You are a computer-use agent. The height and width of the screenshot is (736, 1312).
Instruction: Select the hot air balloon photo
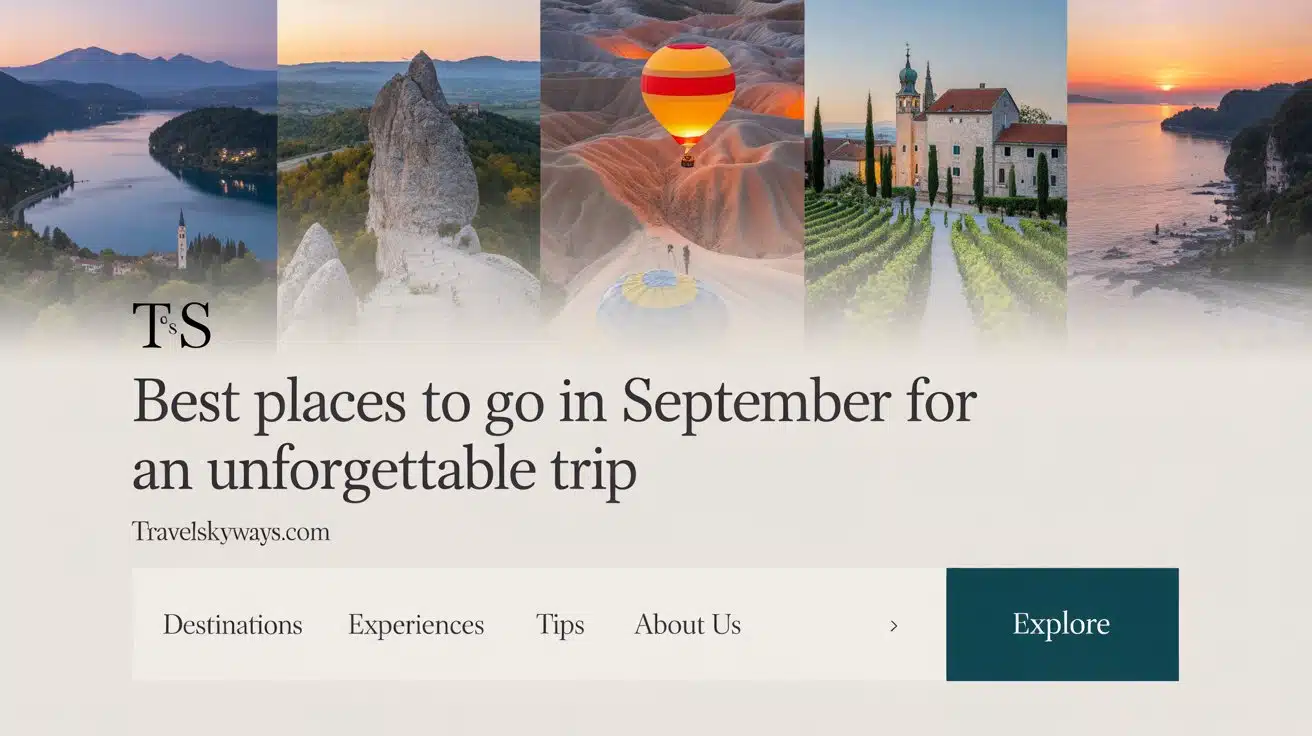[673, 150]
